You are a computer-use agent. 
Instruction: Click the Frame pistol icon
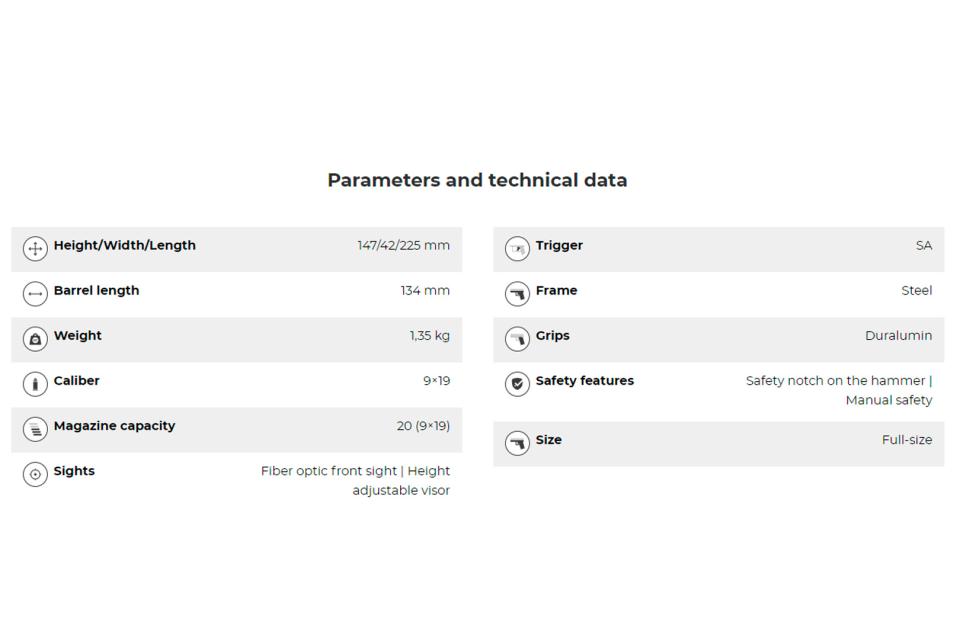tap(517, 294)
